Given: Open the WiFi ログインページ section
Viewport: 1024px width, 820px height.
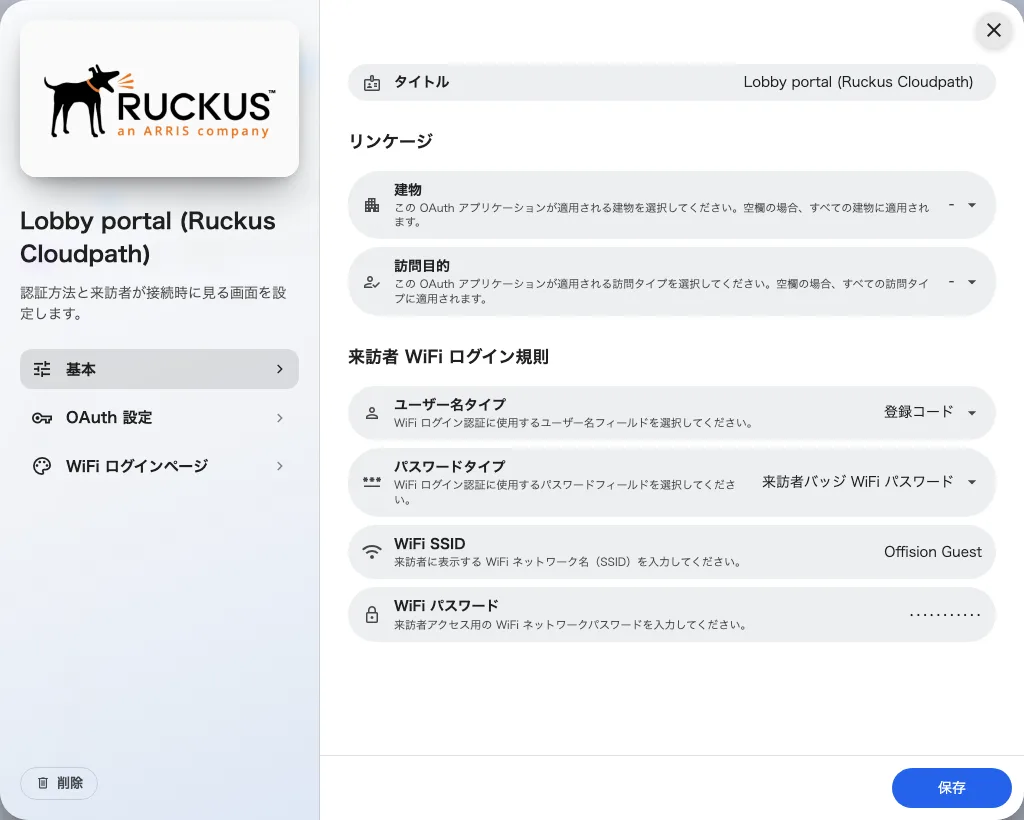Looking at the screenshot, I should [x=159, y=466].
